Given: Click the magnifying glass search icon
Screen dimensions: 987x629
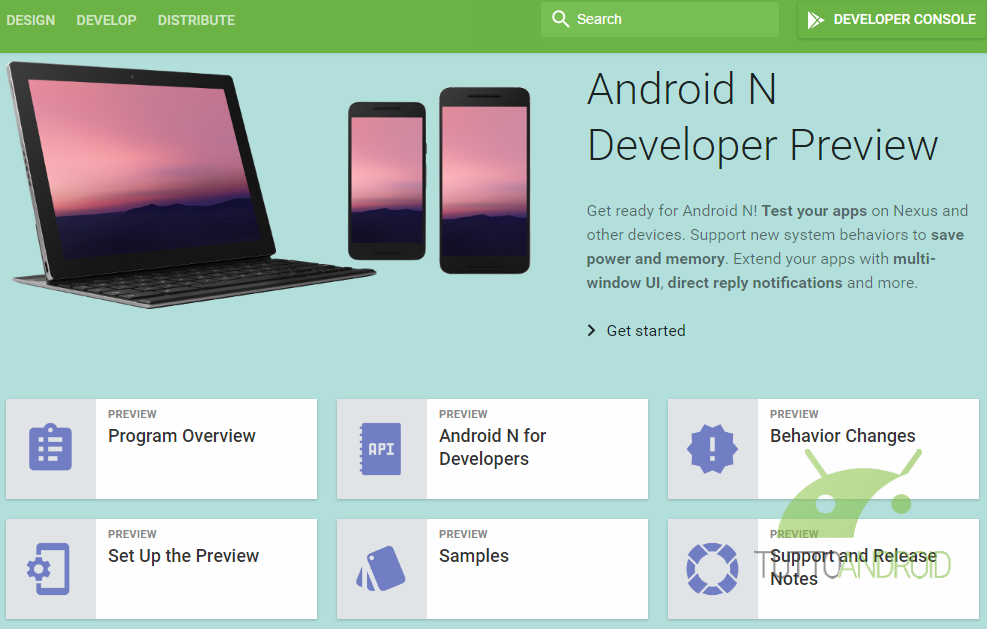Looking at the screenshot, I should (560, 19).
